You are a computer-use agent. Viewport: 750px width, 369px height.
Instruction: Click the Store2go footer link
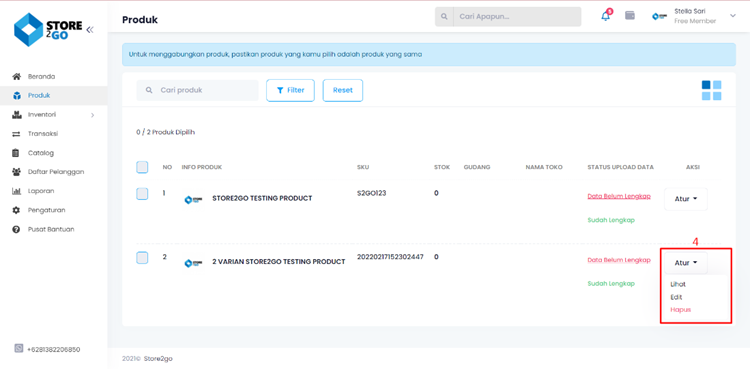point(158,358)
